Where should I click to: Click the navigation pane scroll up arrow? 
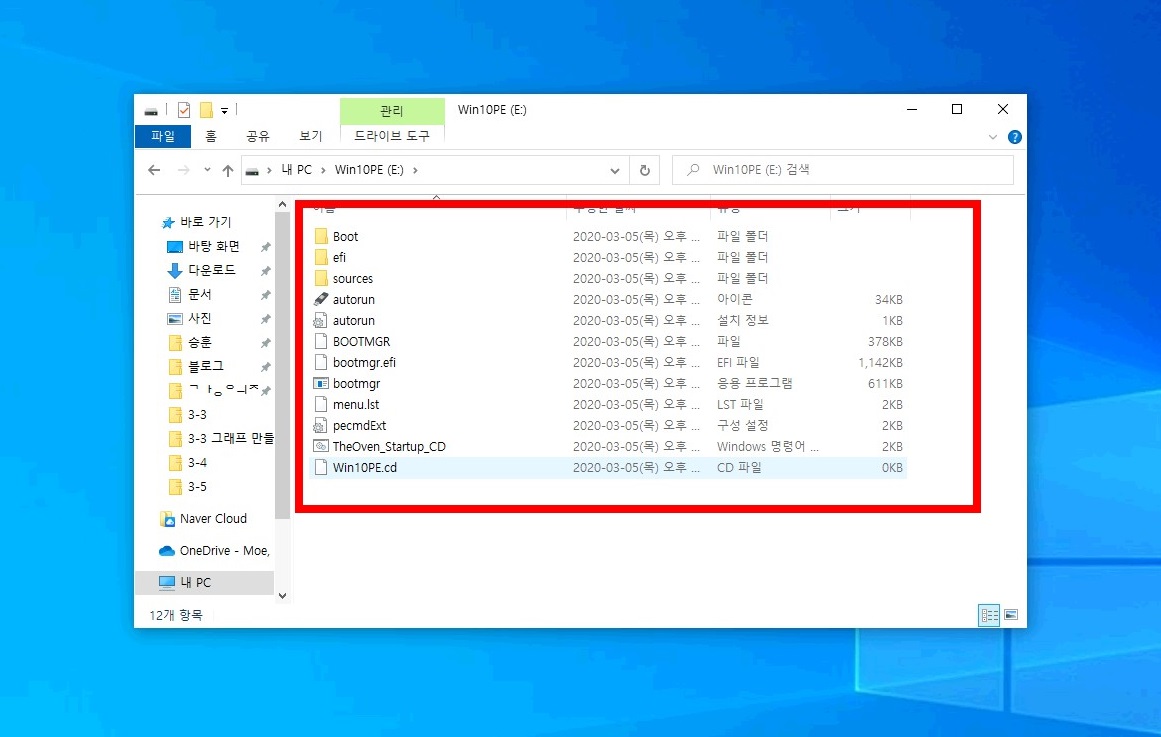(x=282, y=204)
